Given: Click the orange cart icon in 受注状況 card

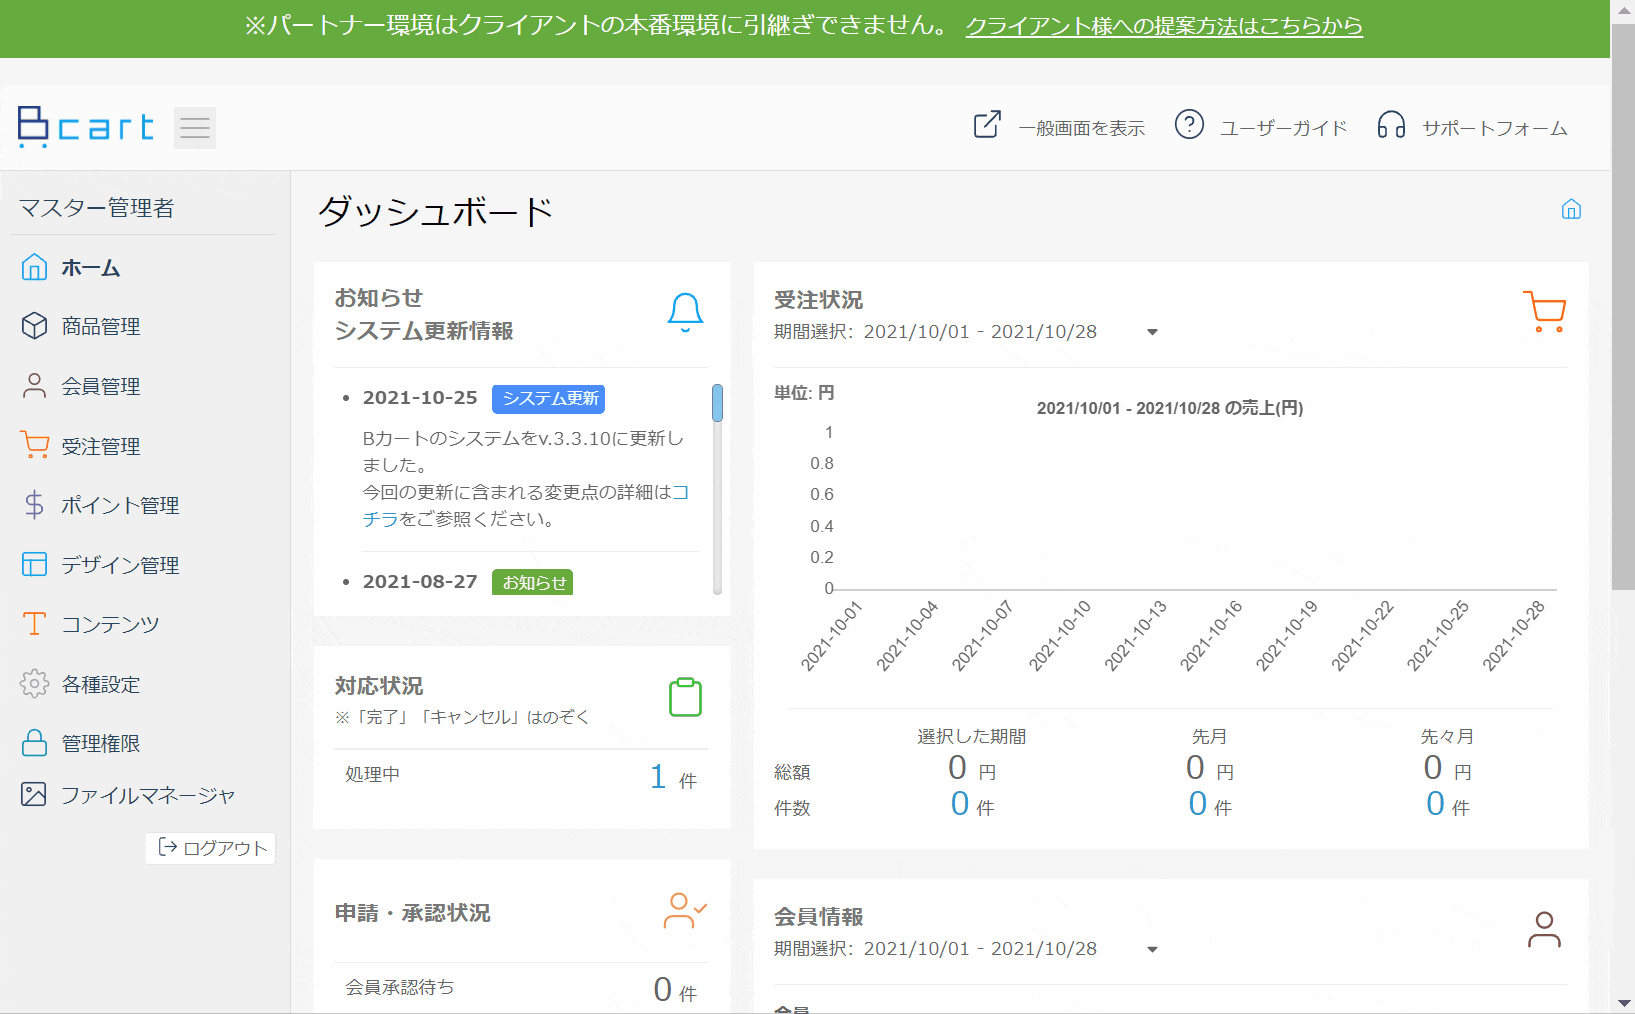Looking at the screenshot, I should point(1545,311).
